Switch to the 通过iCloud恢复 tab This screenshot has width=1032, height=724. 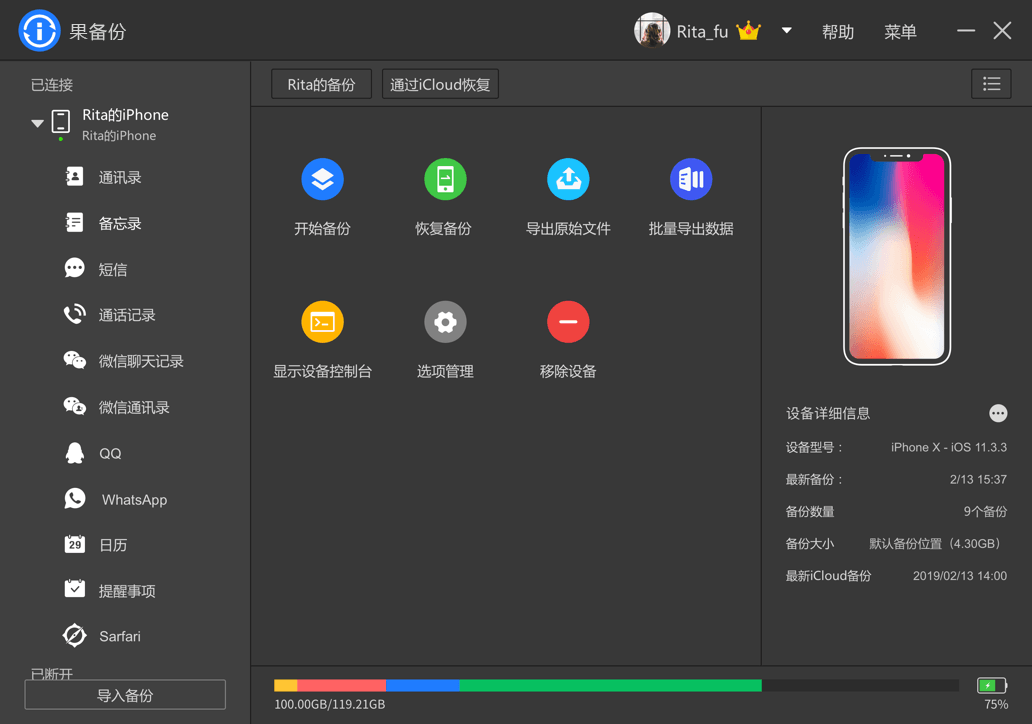(x=440, y=84)
